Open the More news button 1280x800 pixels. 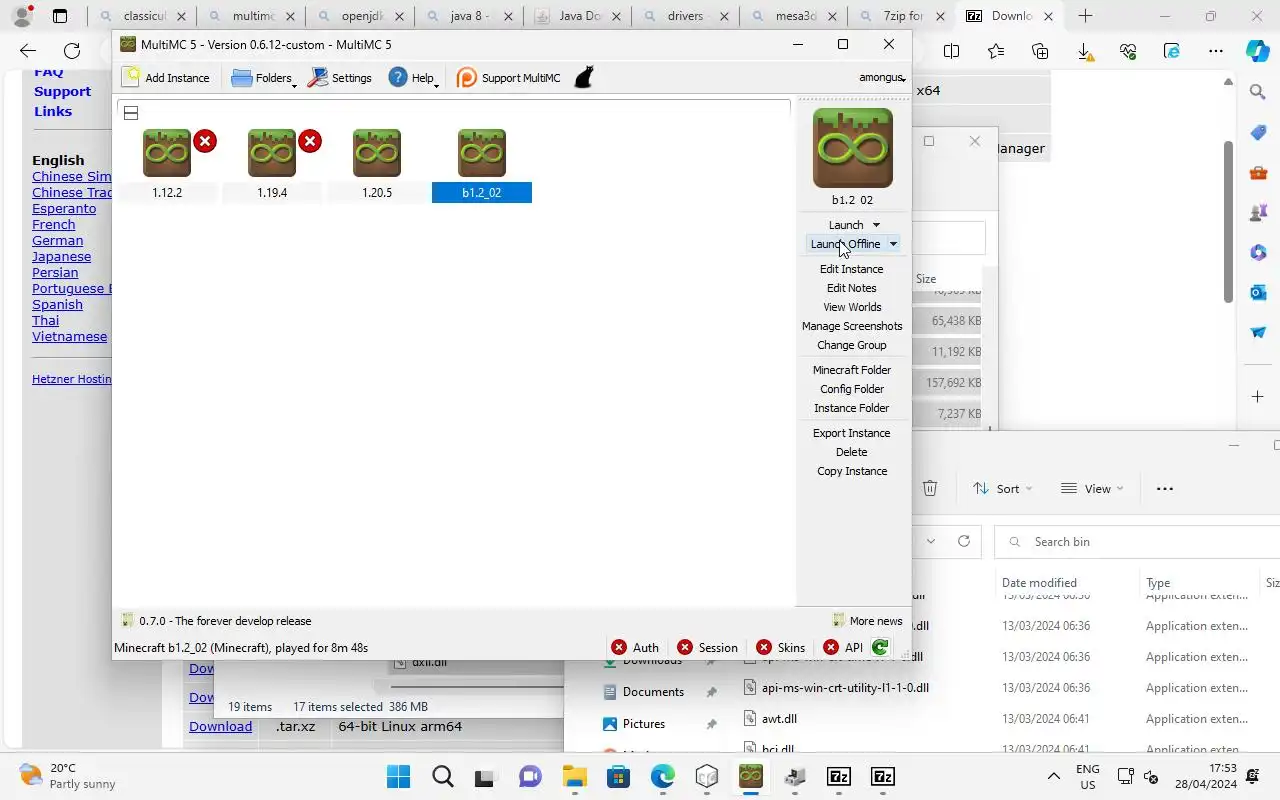[868, 621]
